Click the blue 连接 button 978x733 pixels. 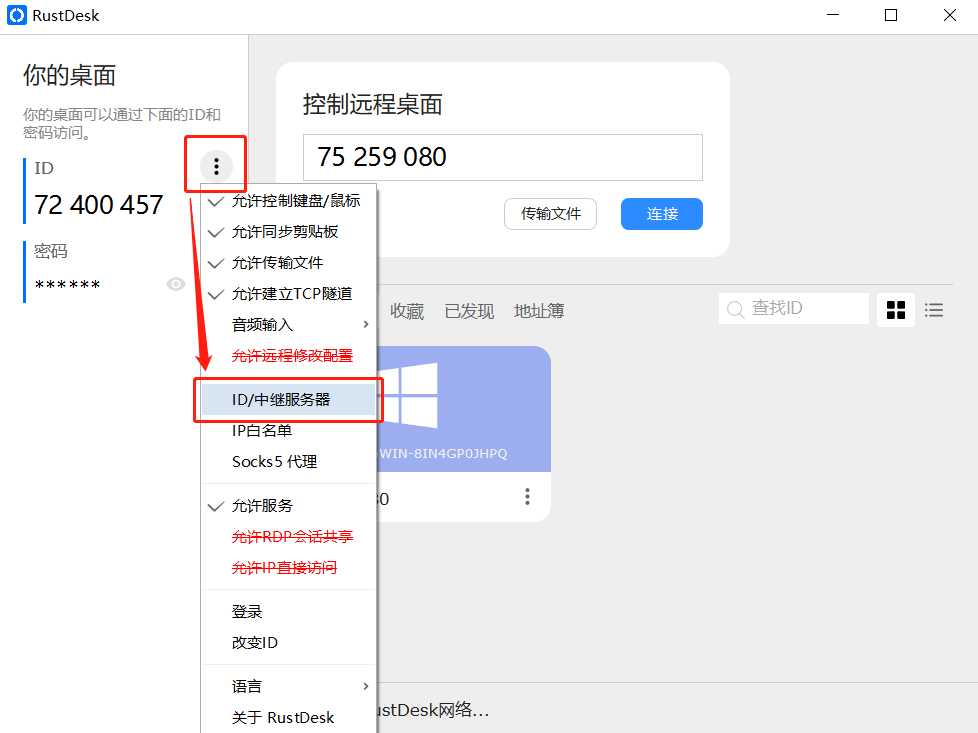pos(662,214)
